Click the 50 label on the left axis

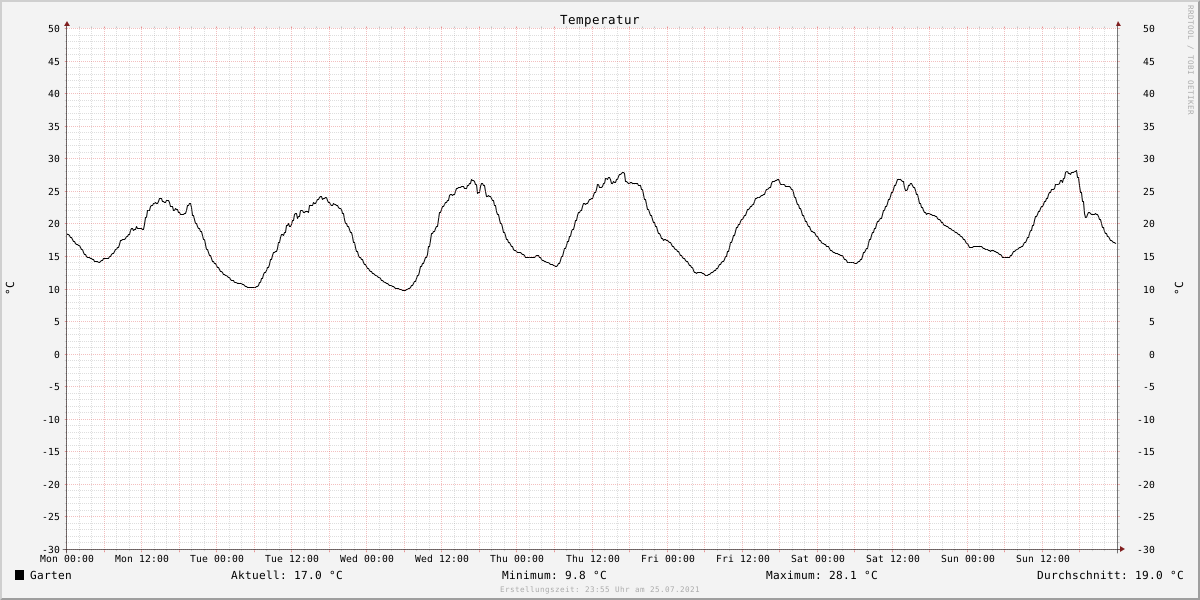(54, 29)
